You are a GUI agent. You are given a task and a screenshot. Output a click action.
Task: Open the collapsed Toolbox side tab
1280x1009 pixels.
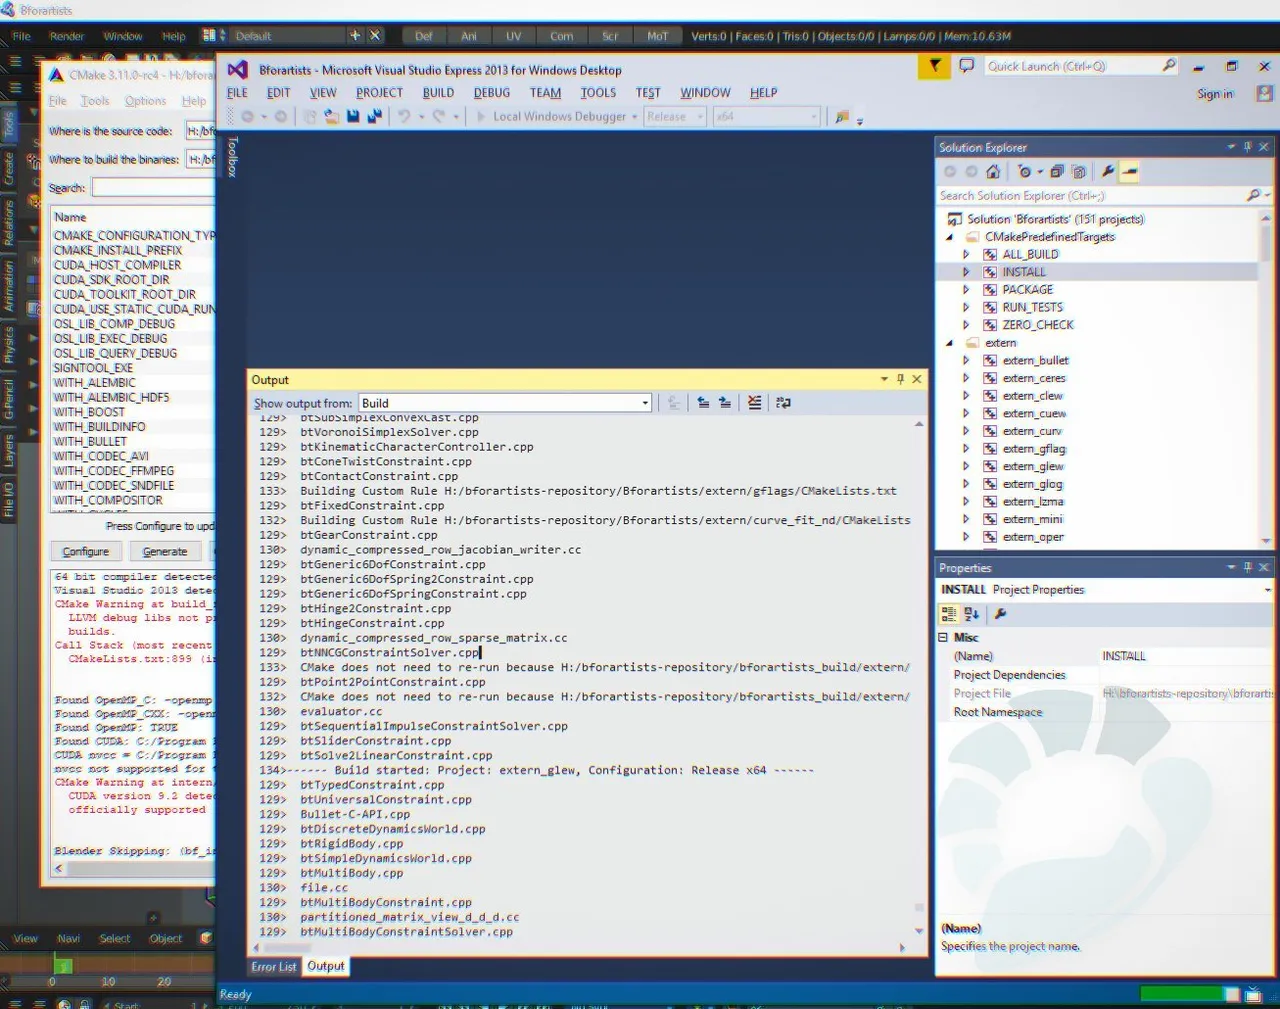pyautogui.click(x=233, y=157)
